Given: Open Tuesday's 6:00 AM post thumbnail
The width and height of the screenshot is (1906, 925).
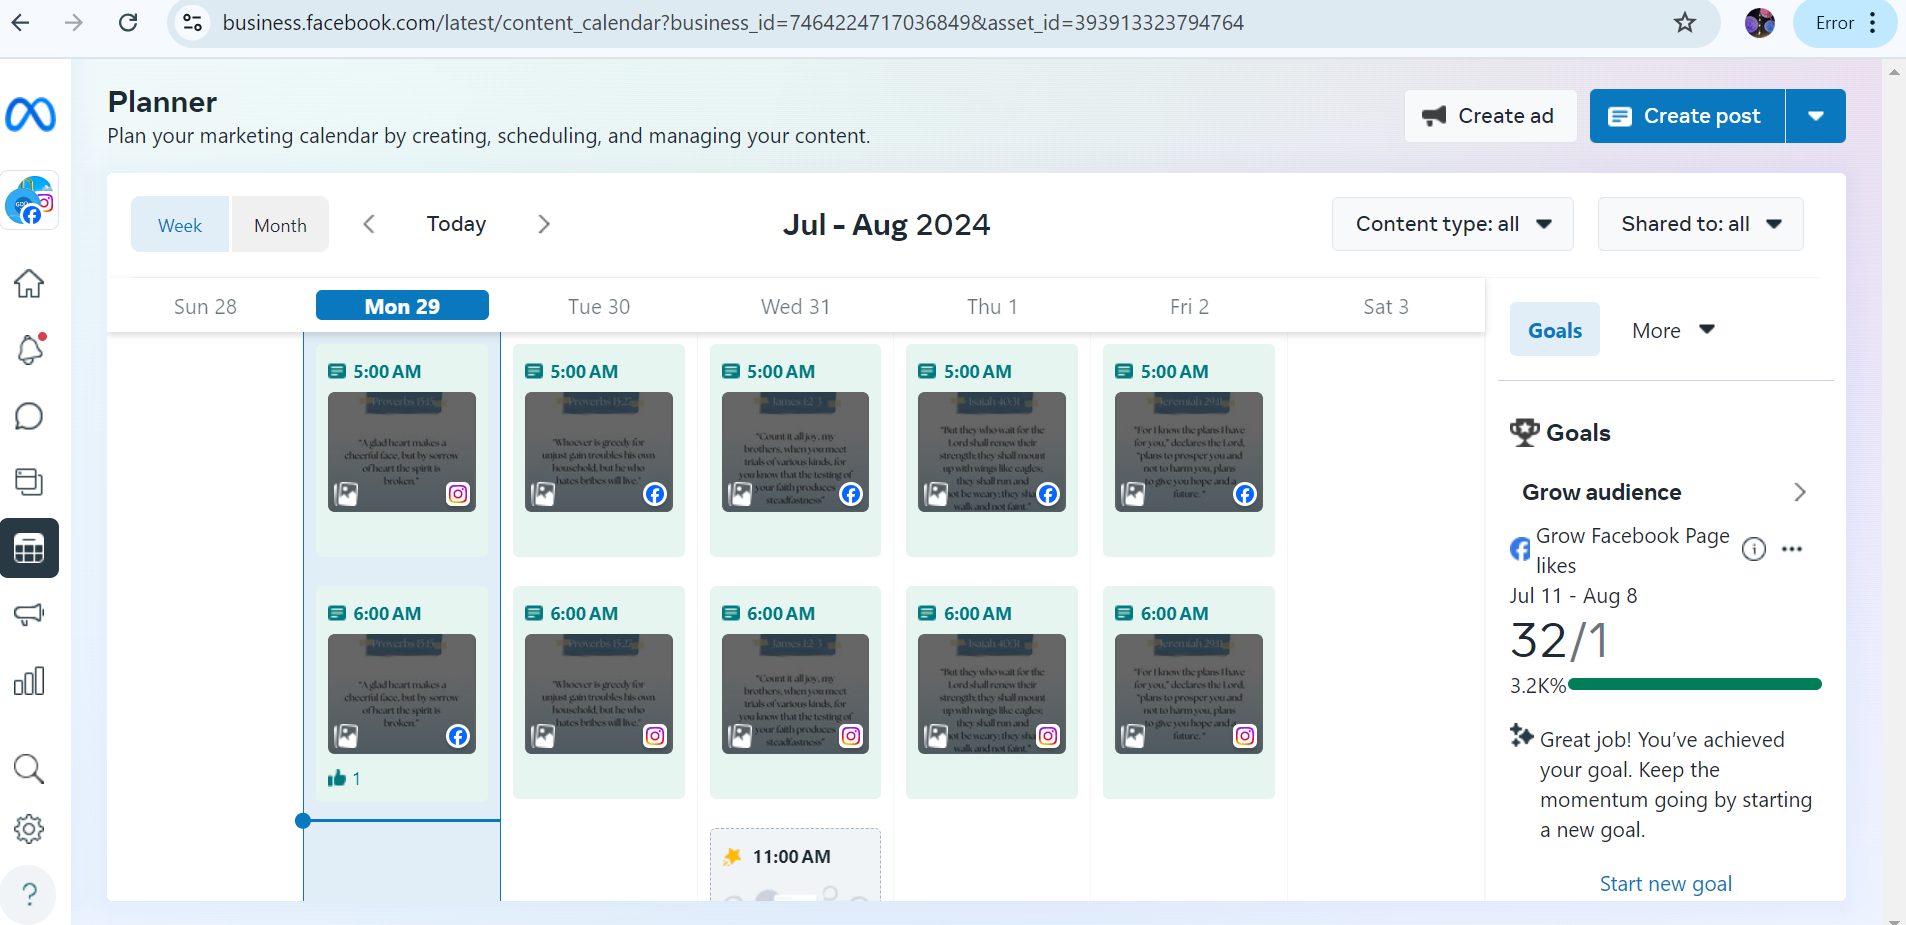Looking at the screenshot, I should tap(599, 694).
